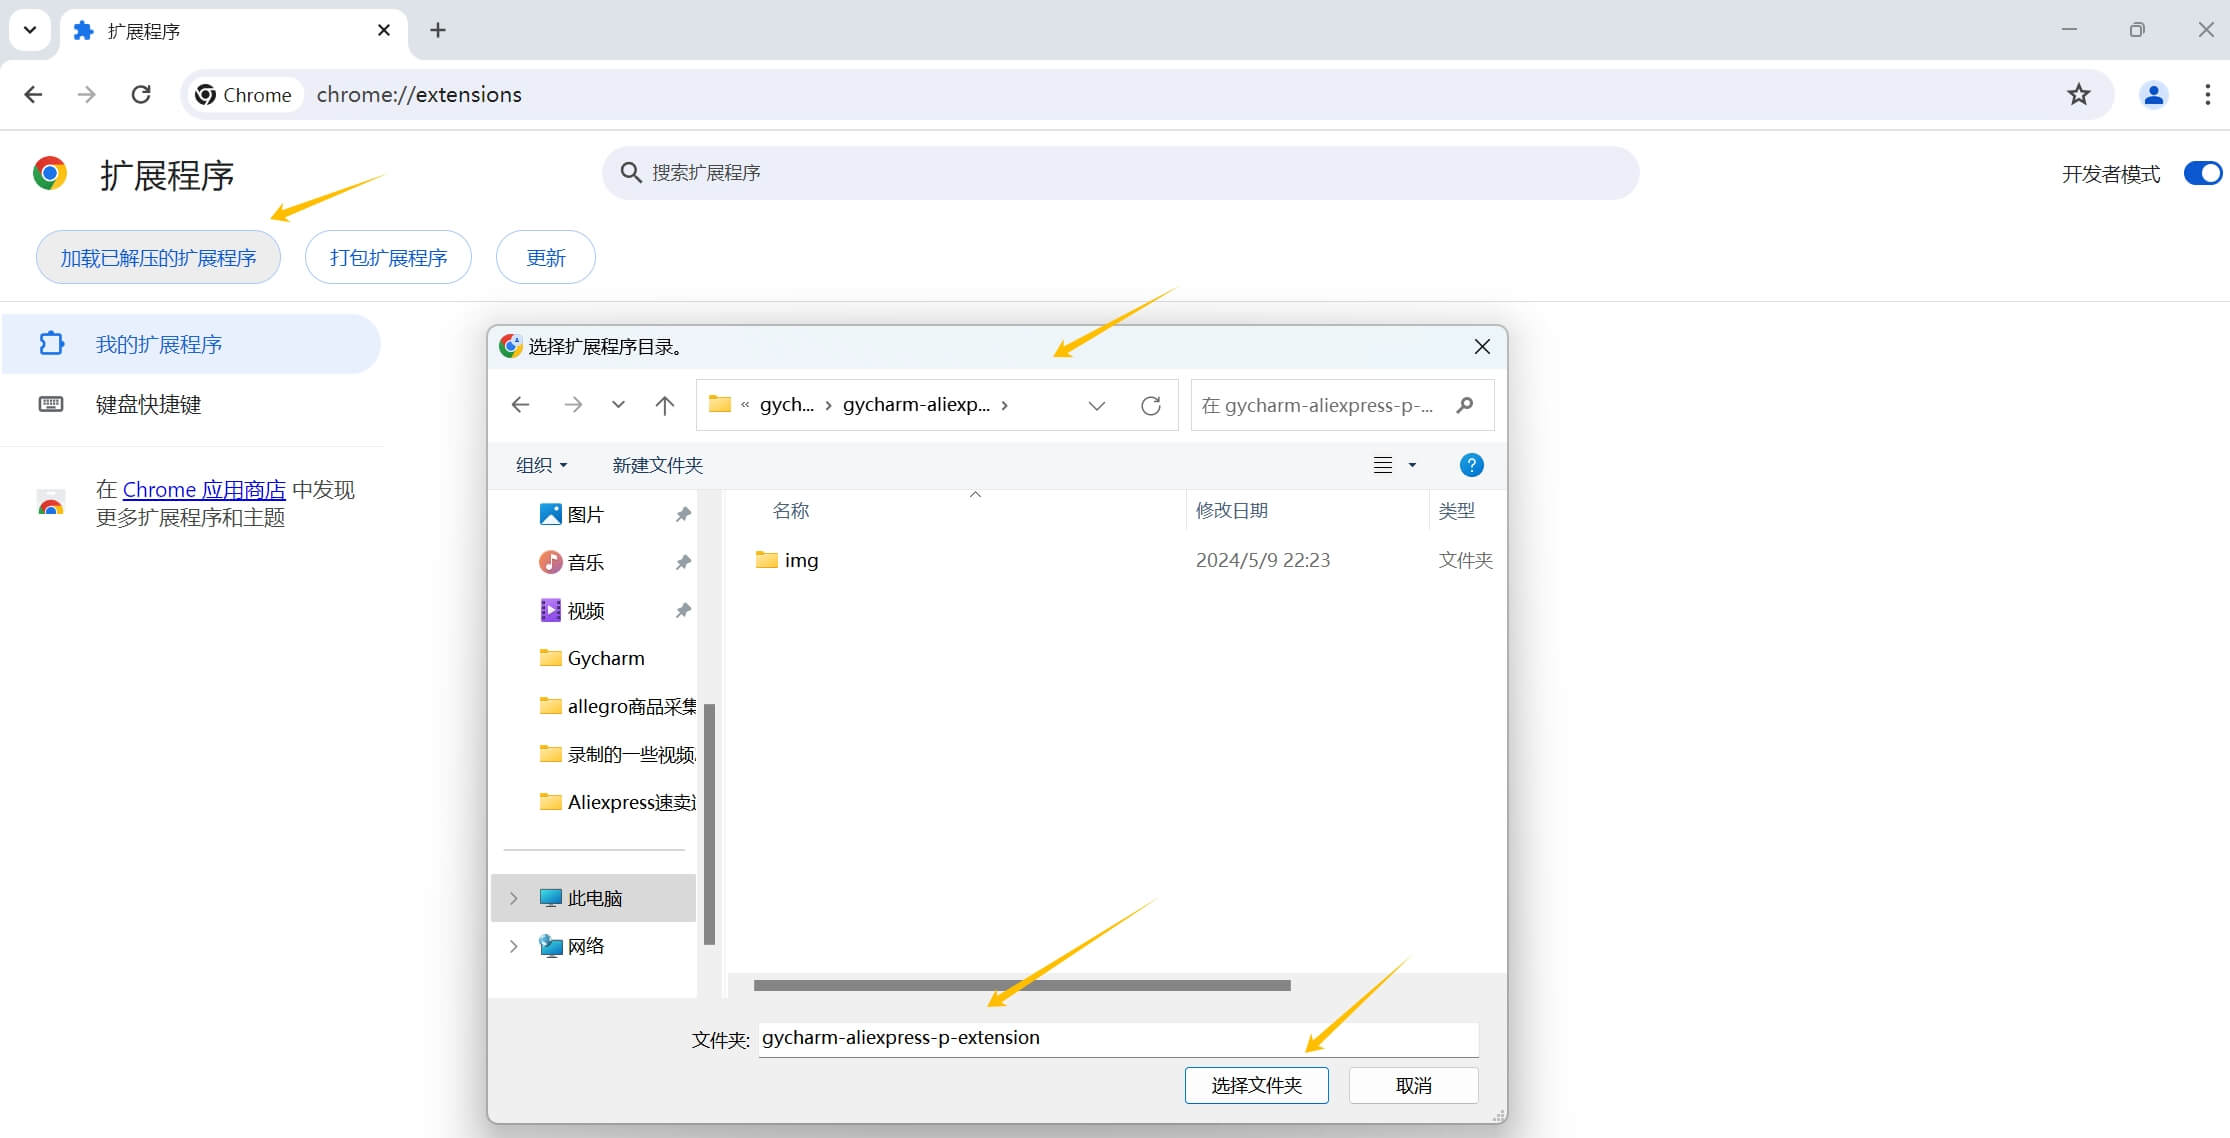Bookmark this page with the star icon

click(x=2079, y=94)
